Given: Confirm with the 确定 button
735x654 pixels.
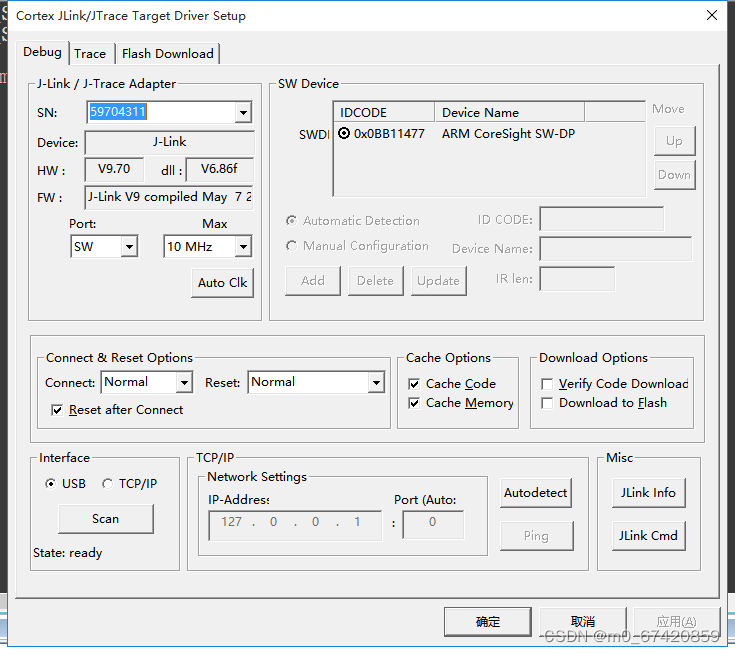Looking at the screenshot, I should pos(488,622).
